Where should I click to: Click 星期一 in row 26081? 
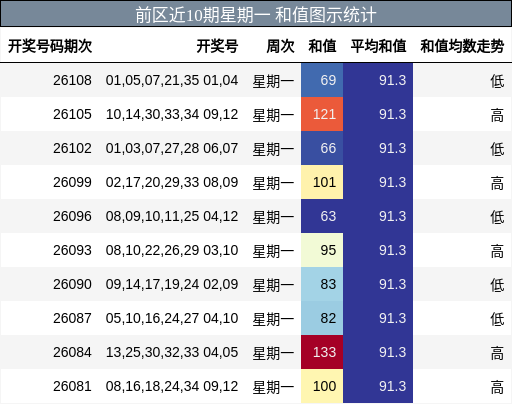[x=273, y=387]
